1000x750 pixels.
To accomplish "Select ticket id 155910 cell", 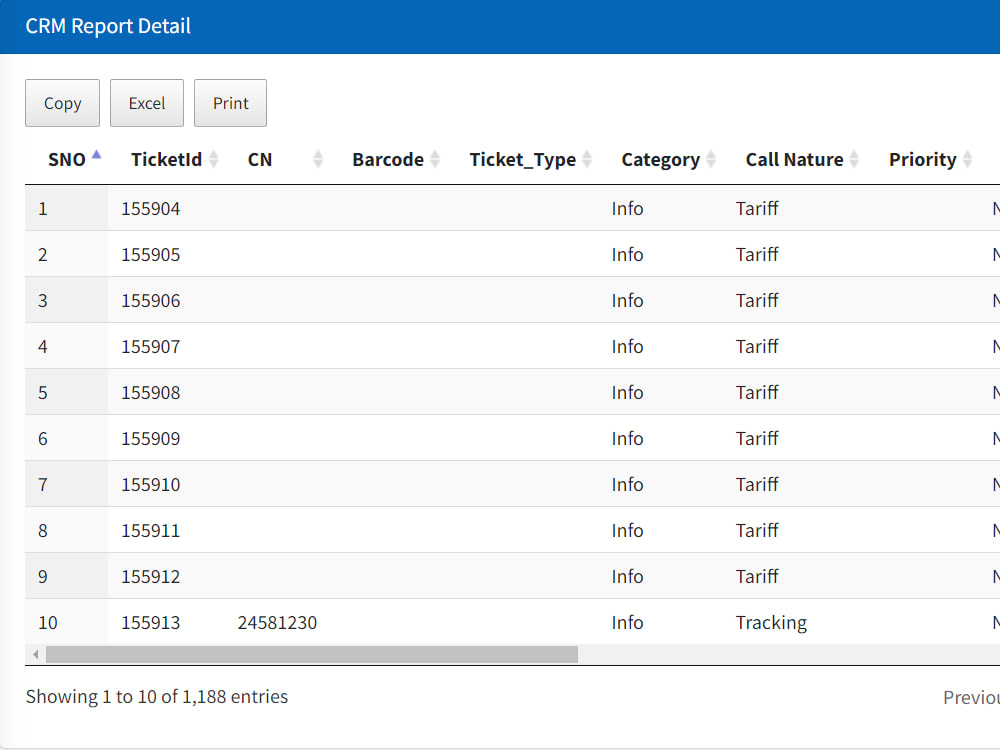I will [151, 484].
